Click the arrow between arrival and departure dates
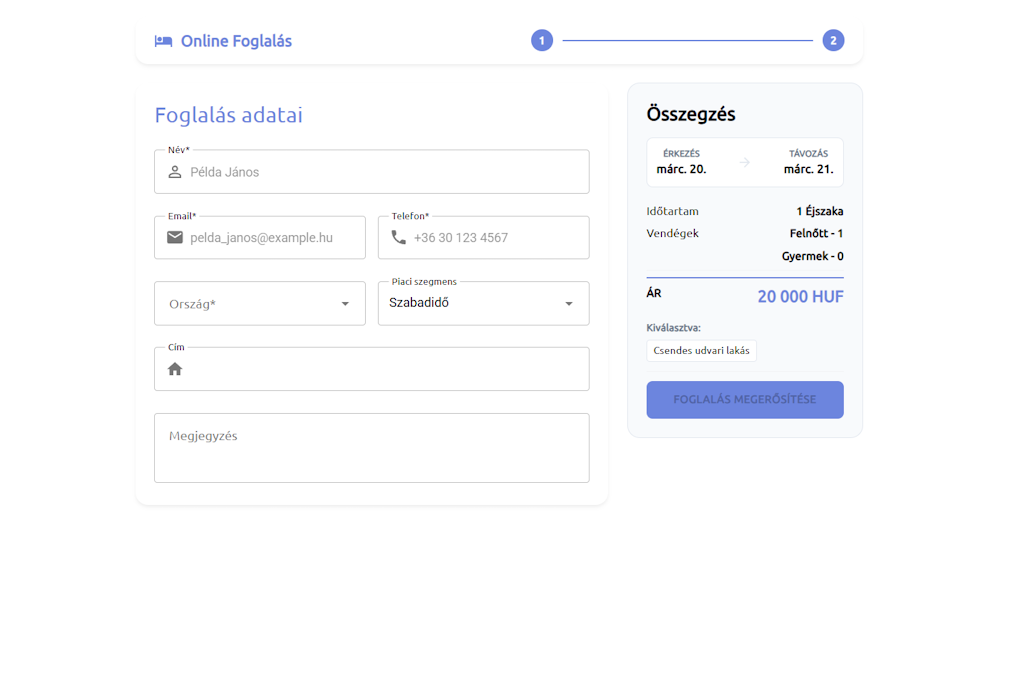 [745, 162]
